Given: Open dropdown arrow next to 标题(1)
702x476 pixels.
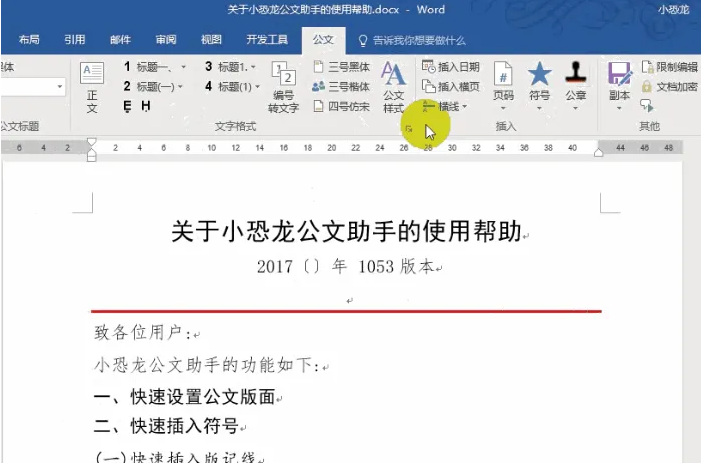Looking at the screenshot, I should coord(257,86).
